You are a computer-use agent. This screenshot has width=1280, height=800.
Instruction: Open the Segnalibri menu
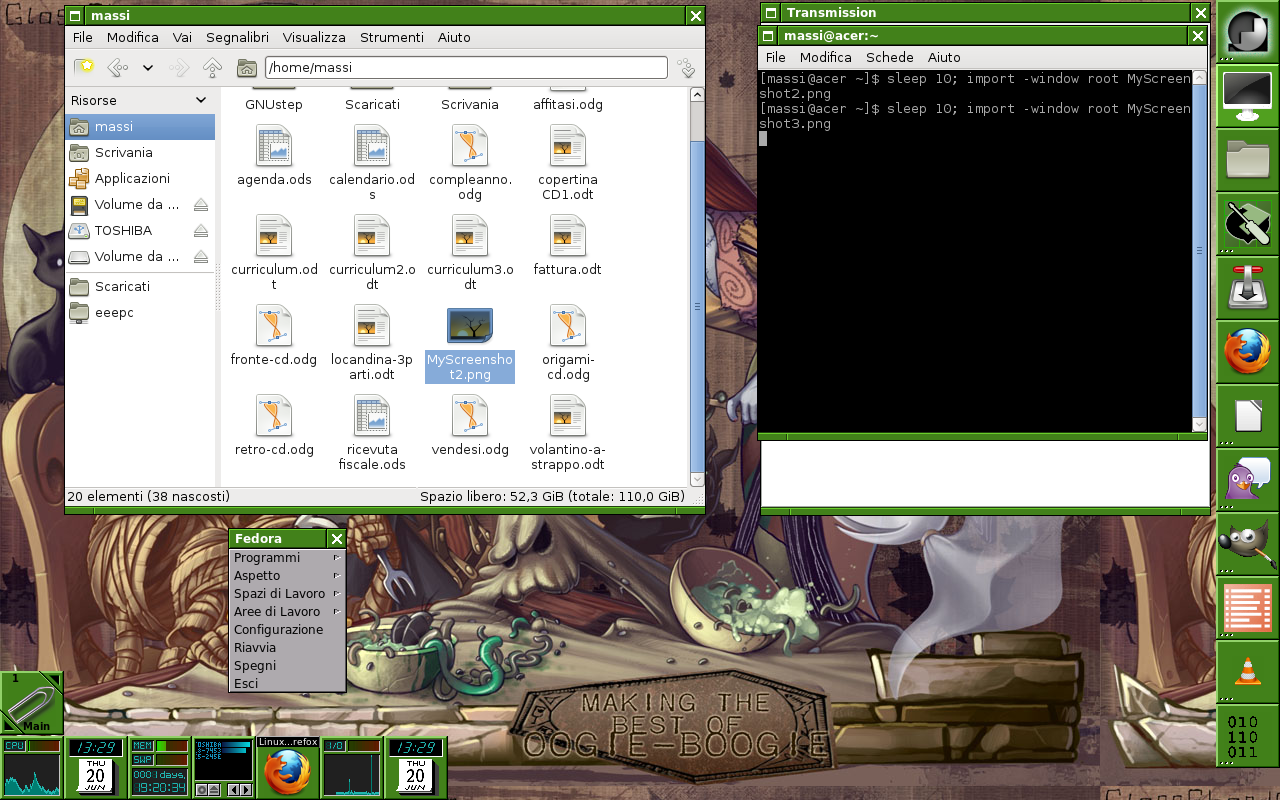click(x=237, y=37)
